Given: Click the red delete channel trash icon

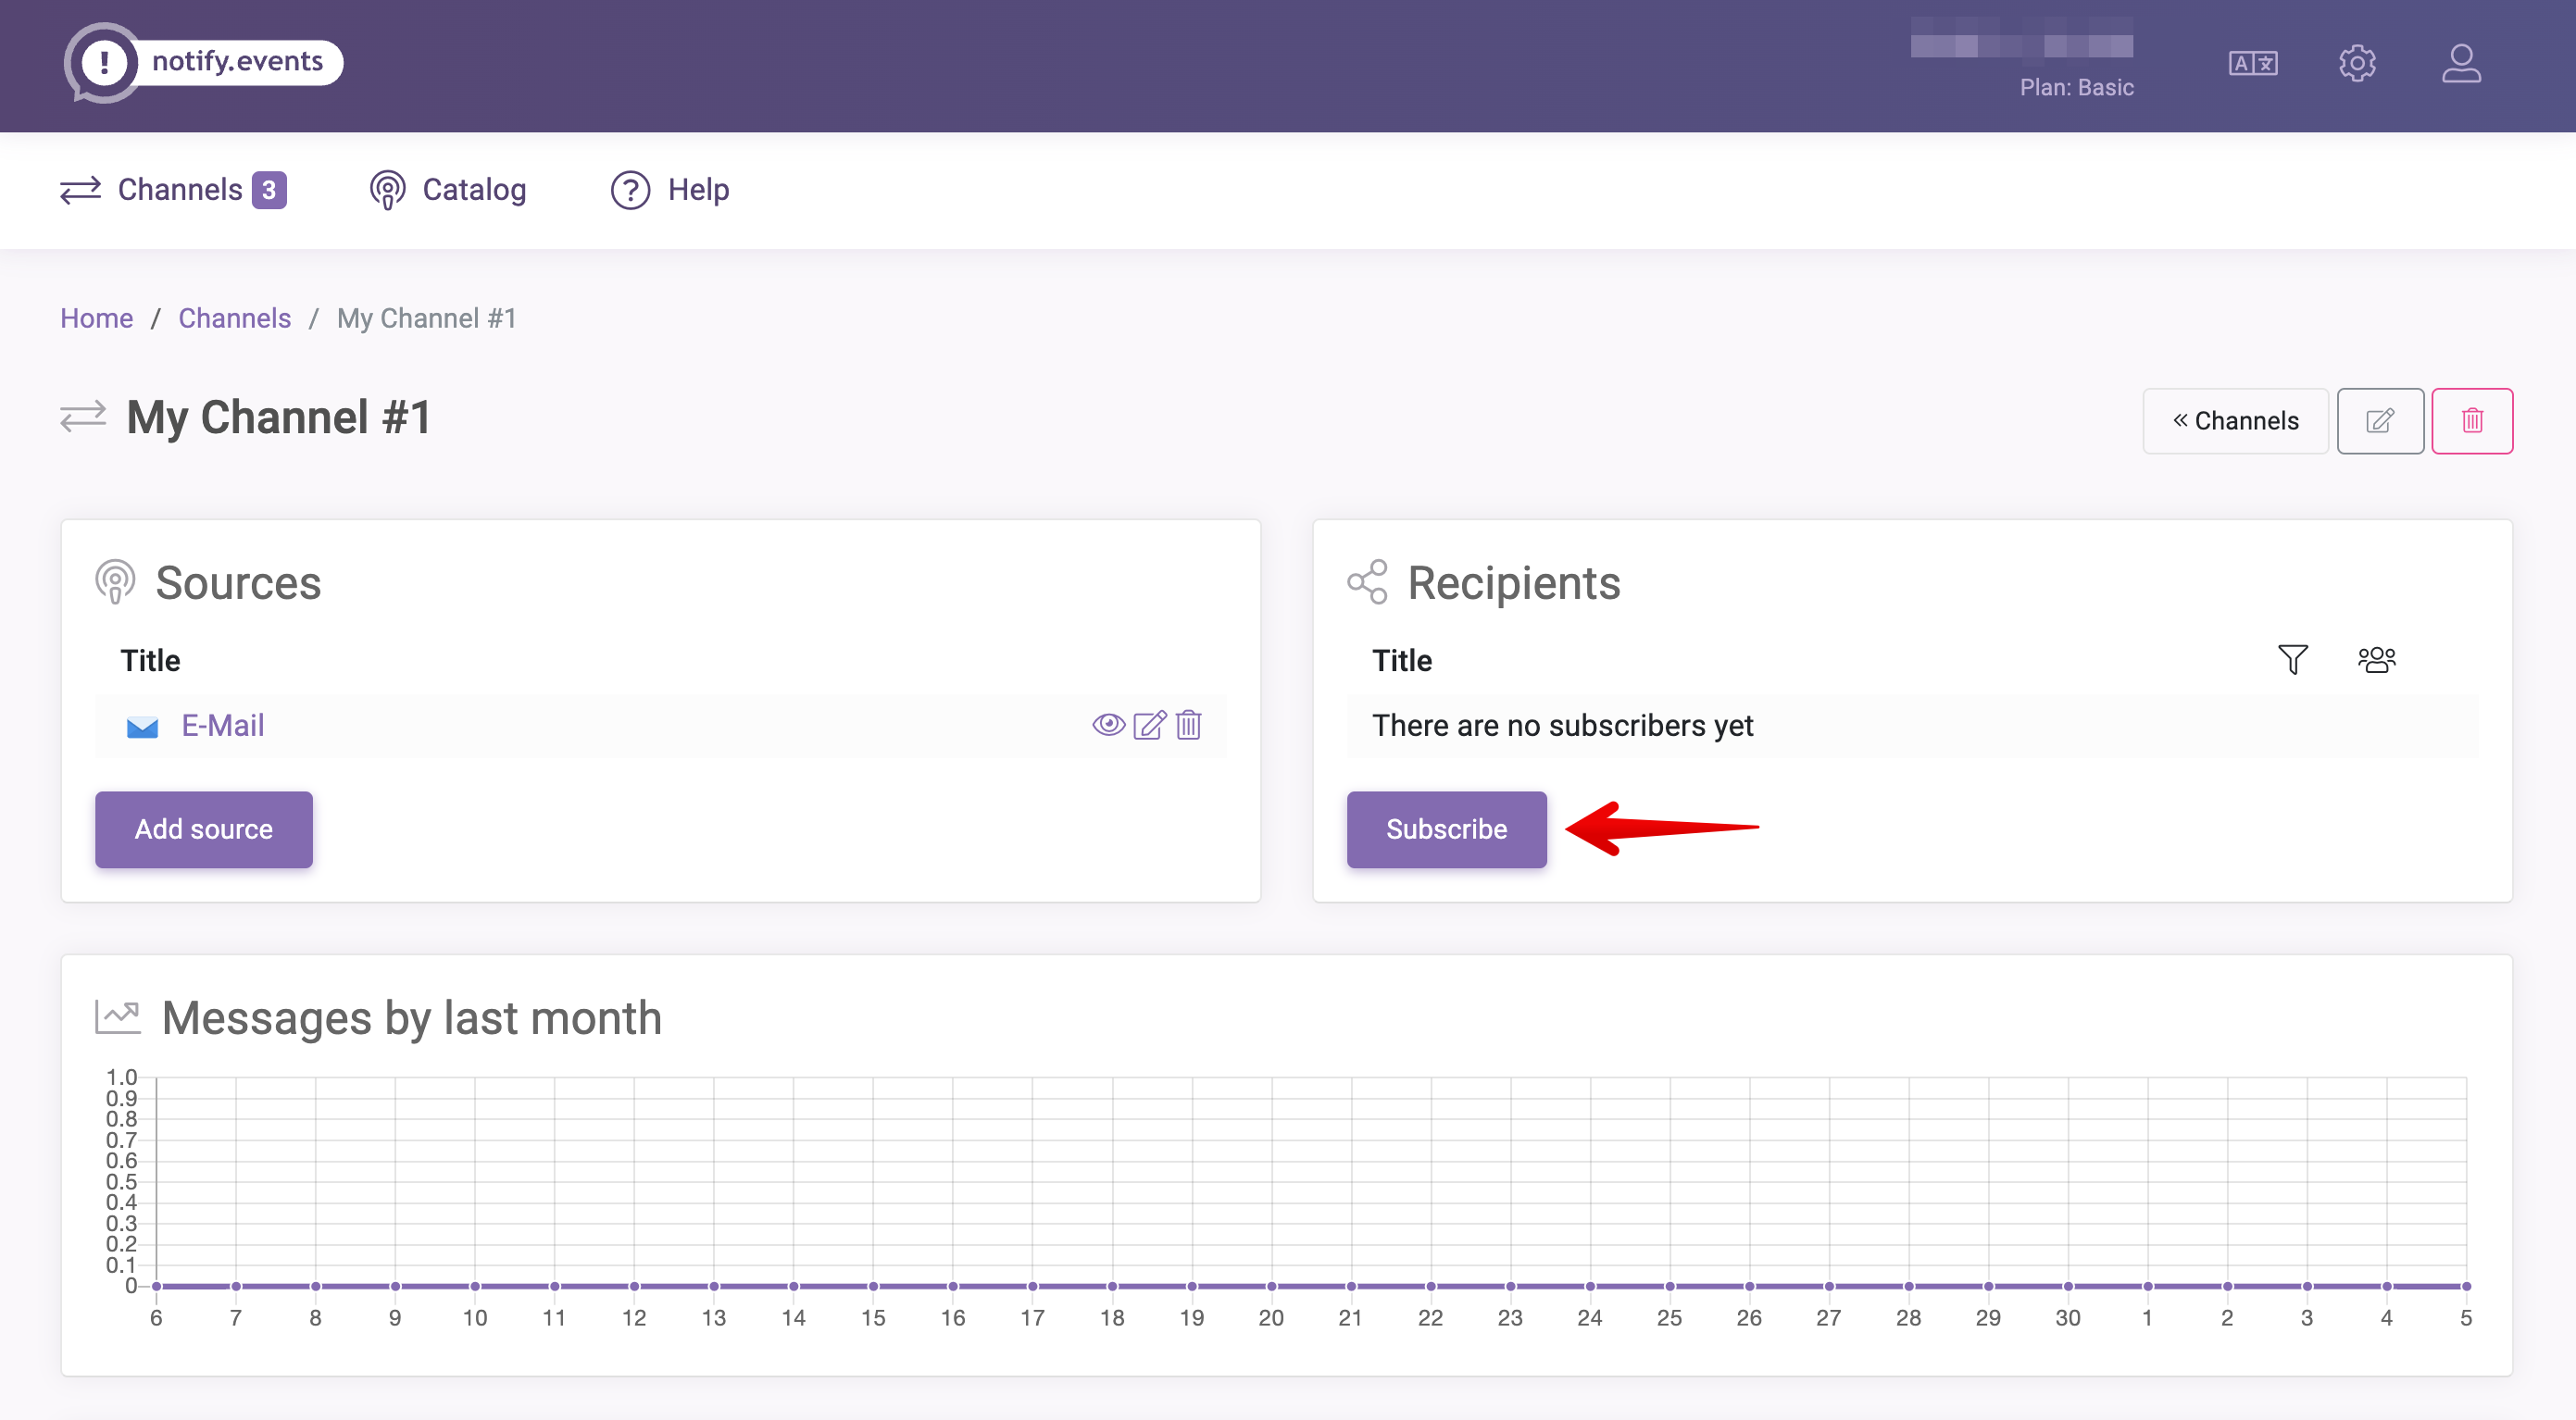Looking at the screenshot, I should point(2471,419).
